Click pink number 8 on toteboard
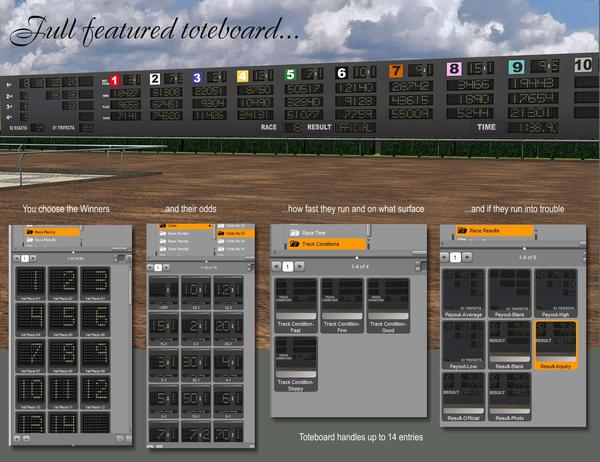Viewport: 600px width, 462px height. click(x=454, y=69)
